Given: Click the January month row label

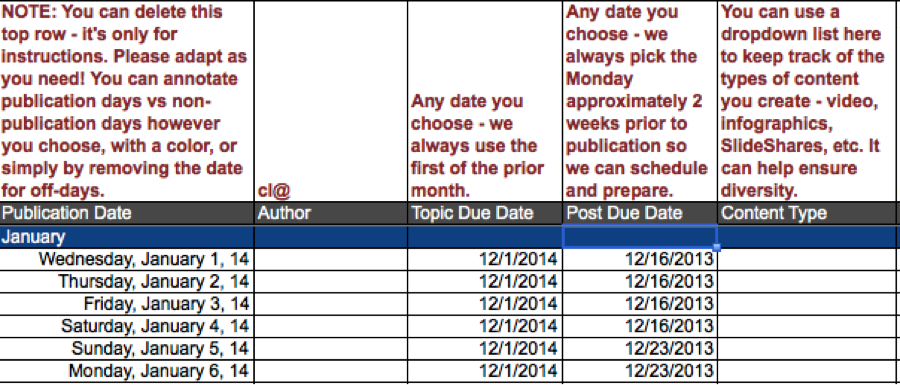Looking at the screenshot, I should [x=127, y=237].
